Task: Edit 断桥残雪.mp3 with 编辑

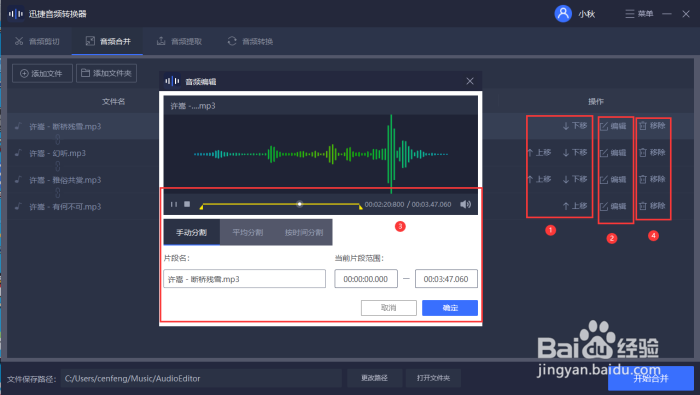Action: (x=613, y=126)
